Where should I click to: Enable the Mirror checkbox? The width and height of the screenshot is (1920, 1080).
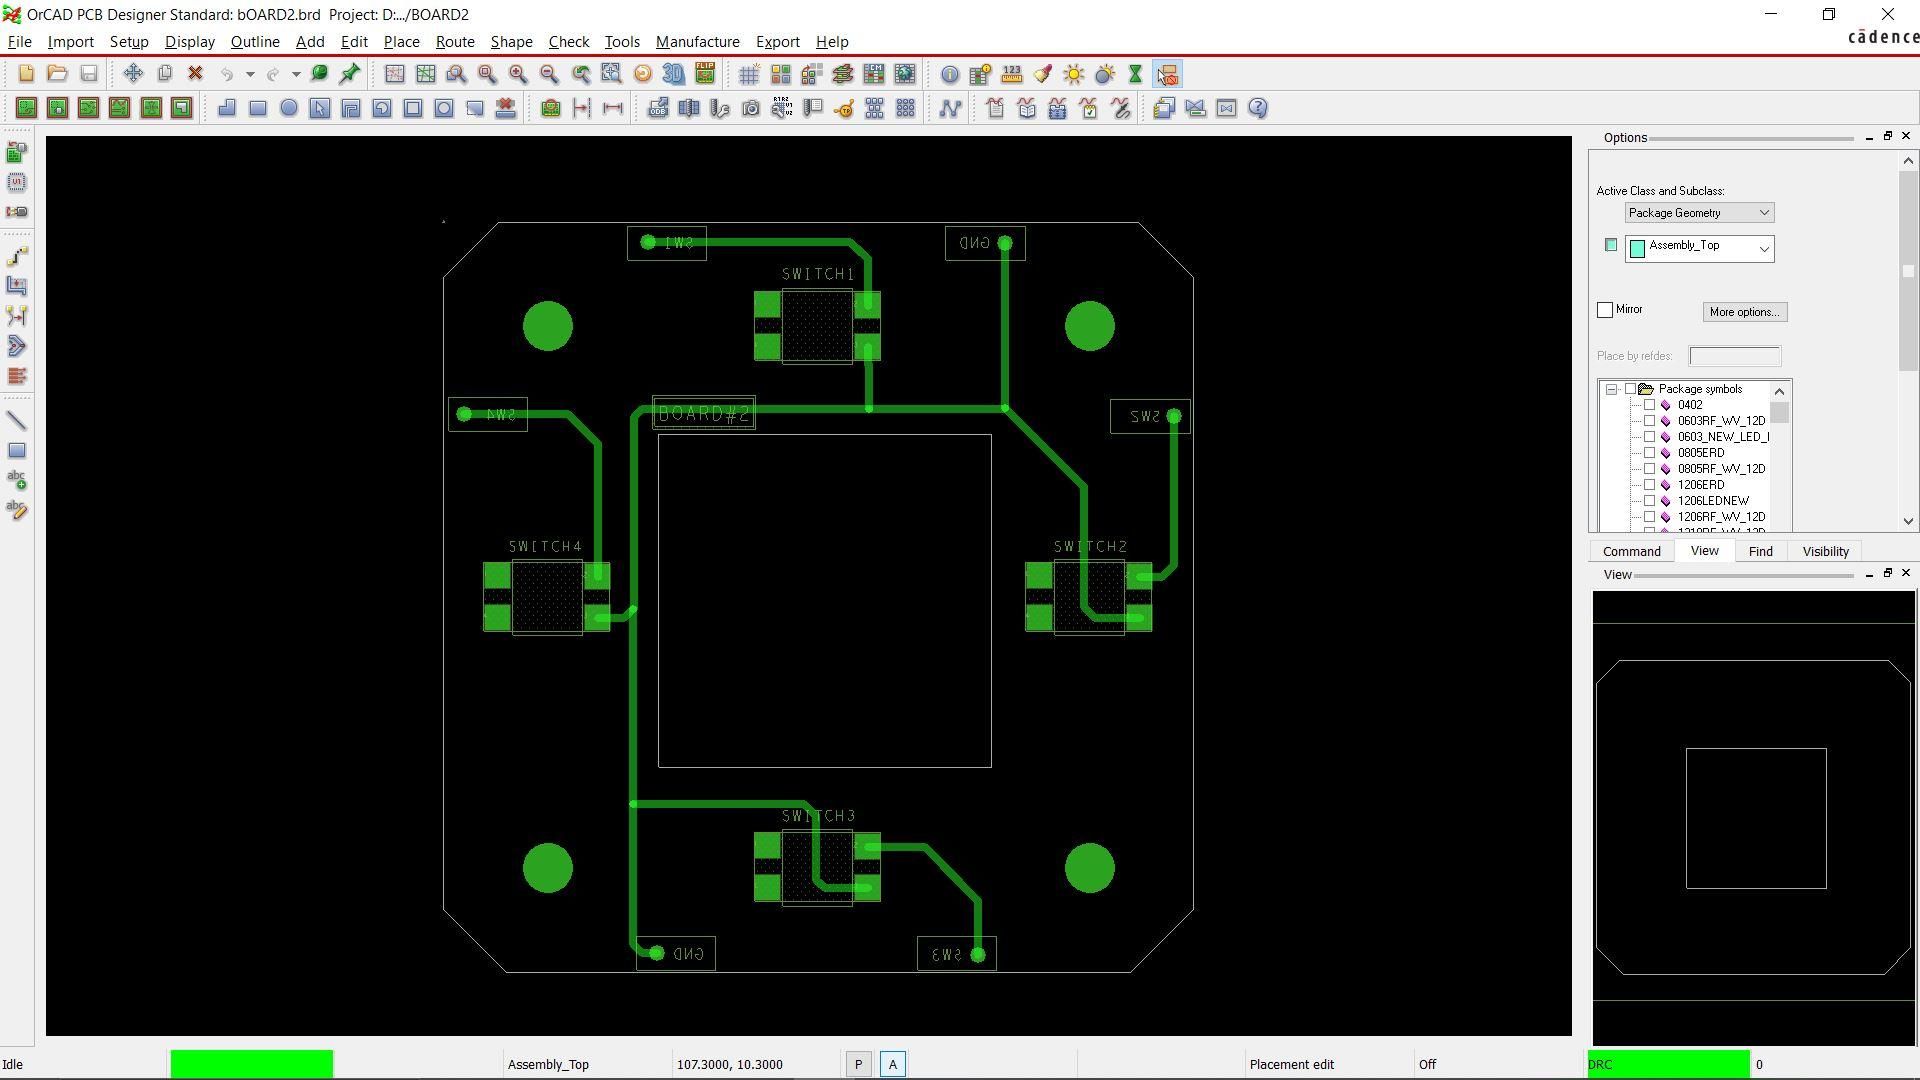click(1605, 310)
